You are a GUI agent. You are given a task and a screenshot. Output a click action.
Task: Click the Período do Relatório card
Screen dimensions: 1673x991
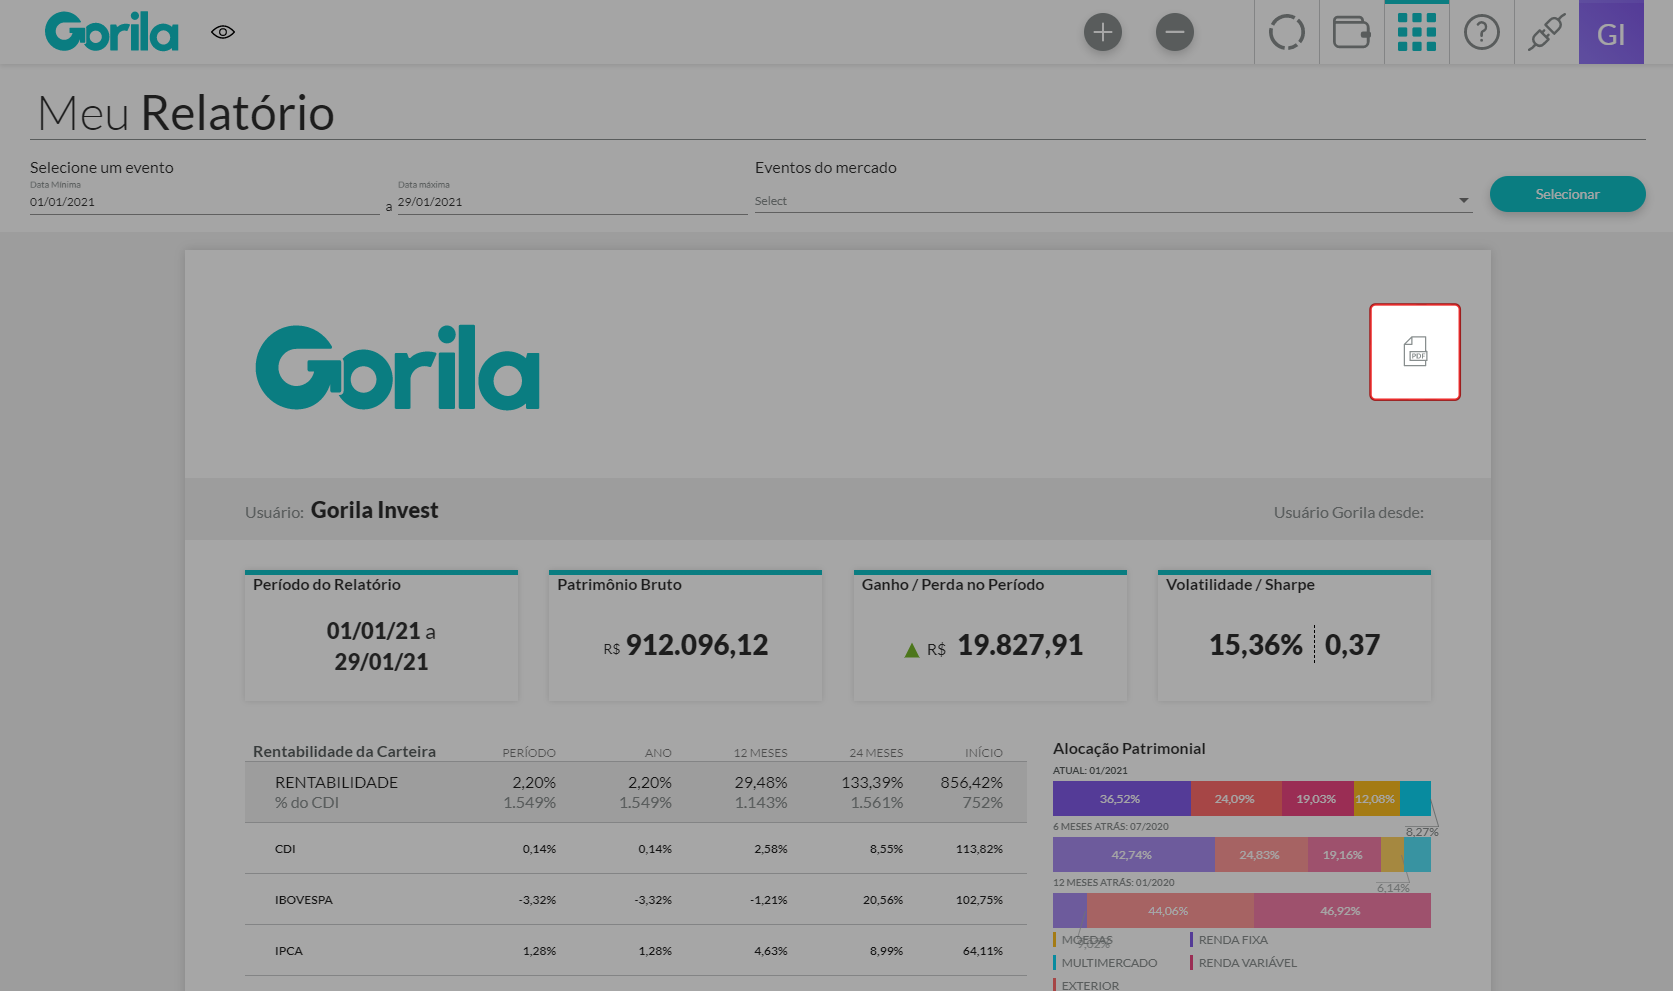tap(381, 636)
